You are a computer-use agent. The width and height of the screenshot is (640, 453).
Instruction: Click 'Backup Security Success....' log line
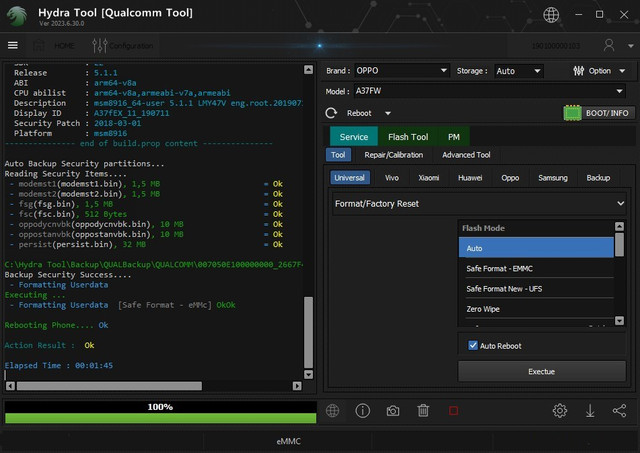coord(68,275)
